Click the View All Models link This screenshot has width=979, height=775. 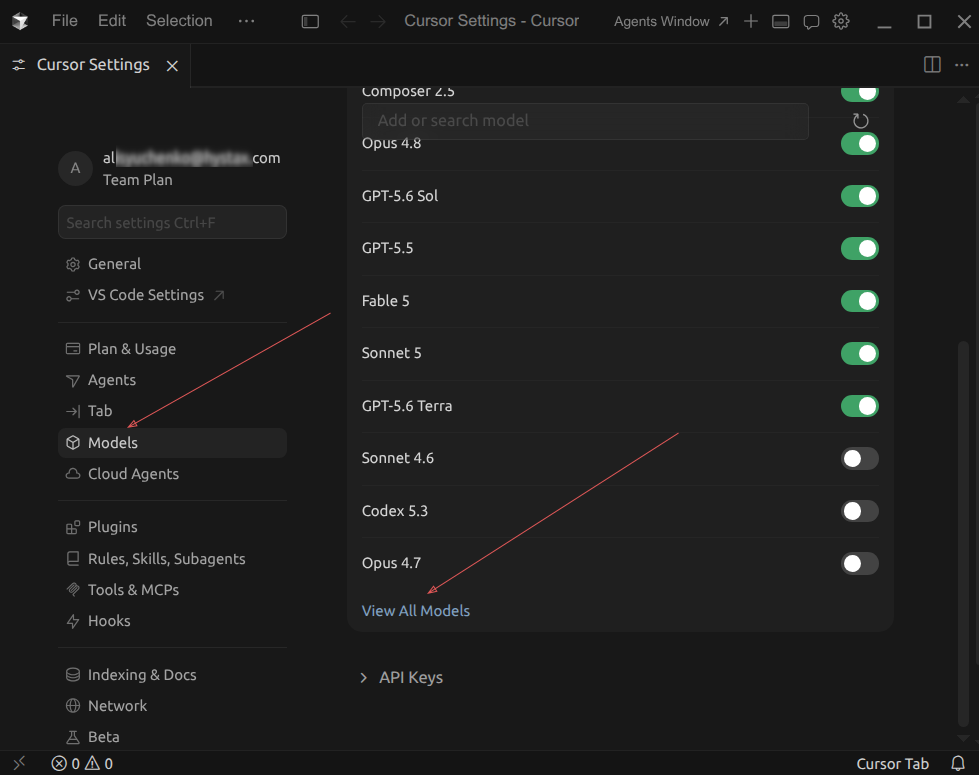416,611
